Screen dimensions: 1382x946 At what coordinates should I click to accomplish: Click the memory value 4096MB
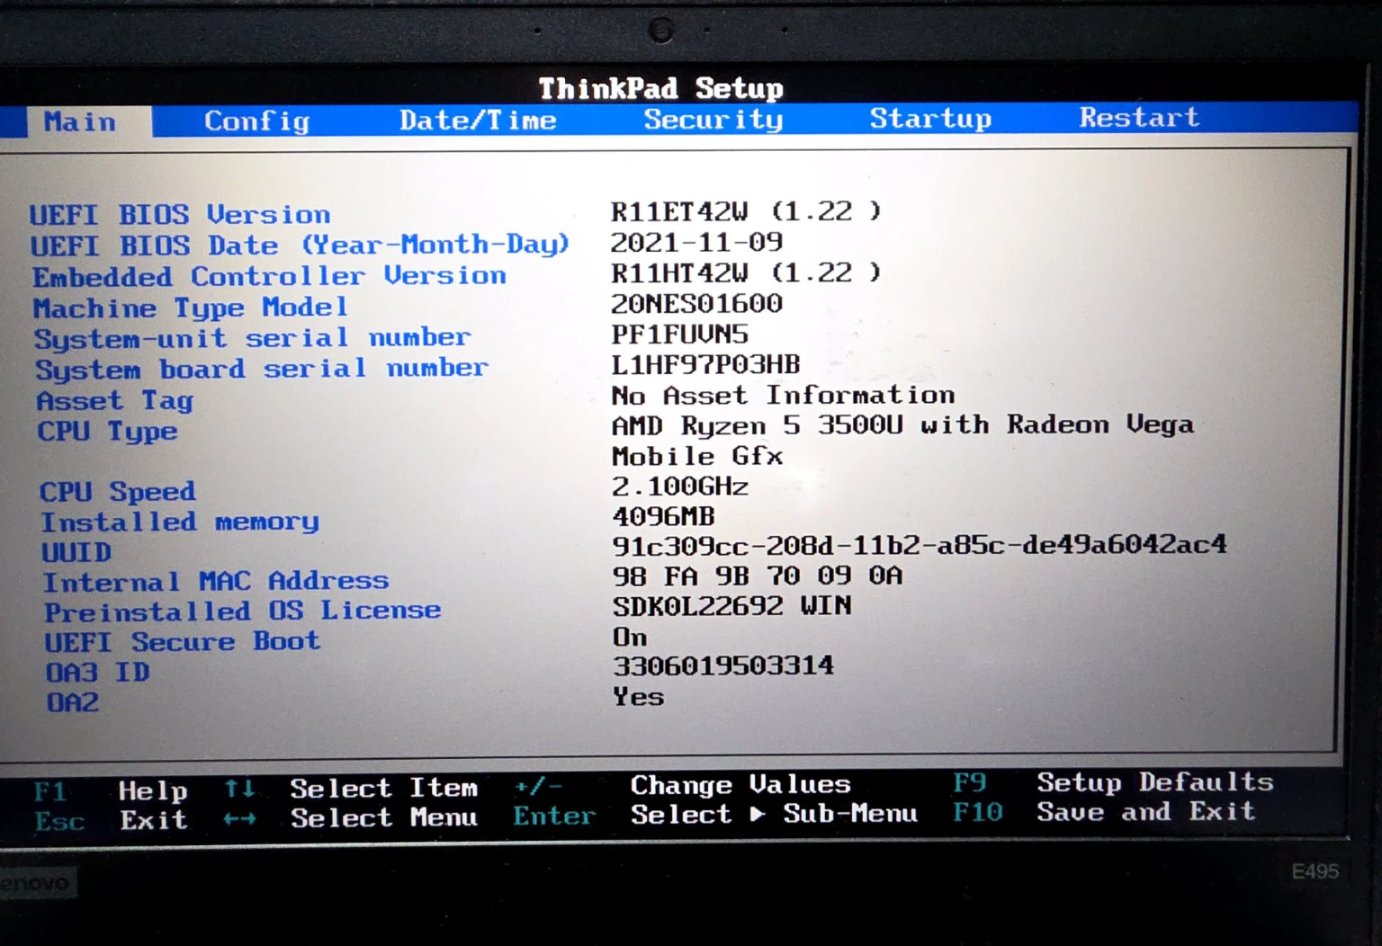[x=663, y=517]
